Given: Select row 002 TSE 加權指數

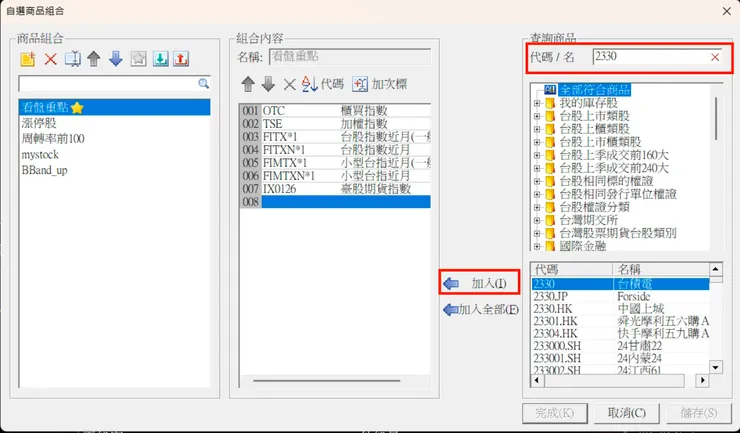Looking at the screenshot, I should [x=335, y=124].
